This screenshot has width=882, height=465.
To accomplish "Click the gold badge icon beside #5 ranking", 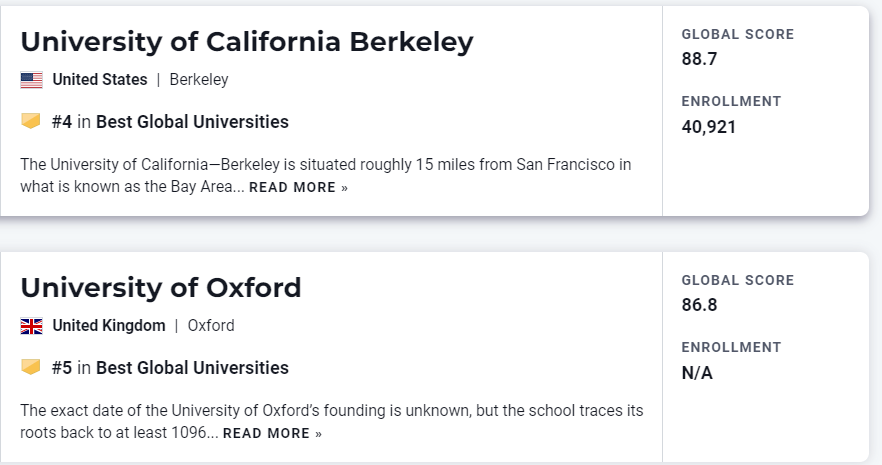I will click(x=31, y=367).
